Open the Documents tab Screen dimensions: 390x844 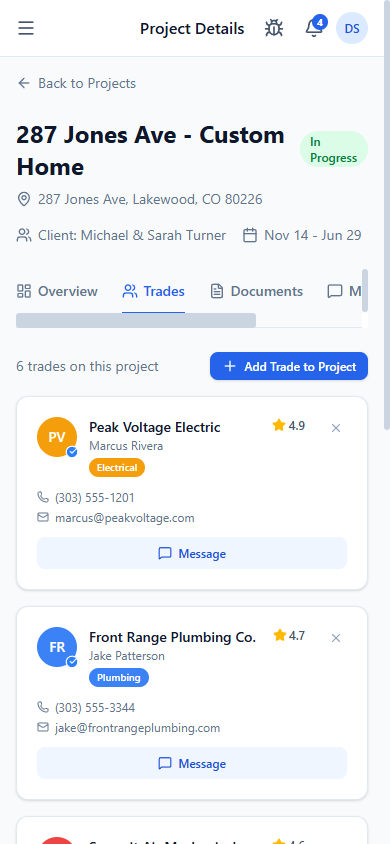[256, 291]
